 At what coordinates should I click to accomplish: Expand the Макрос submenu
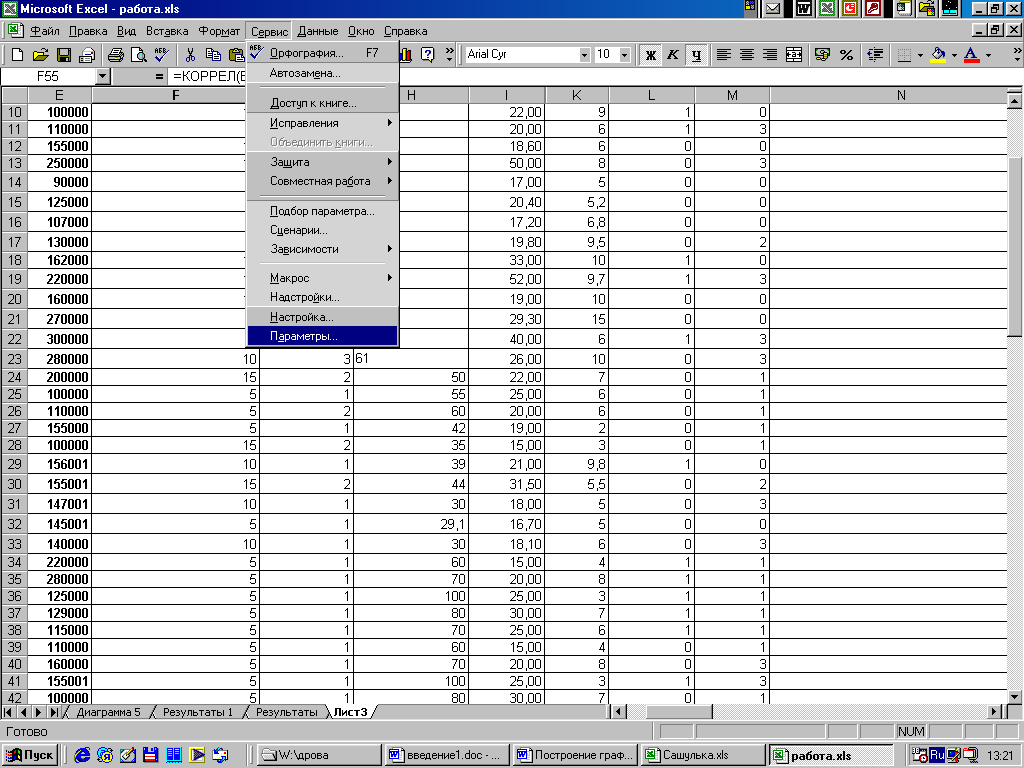pos(323,278)
